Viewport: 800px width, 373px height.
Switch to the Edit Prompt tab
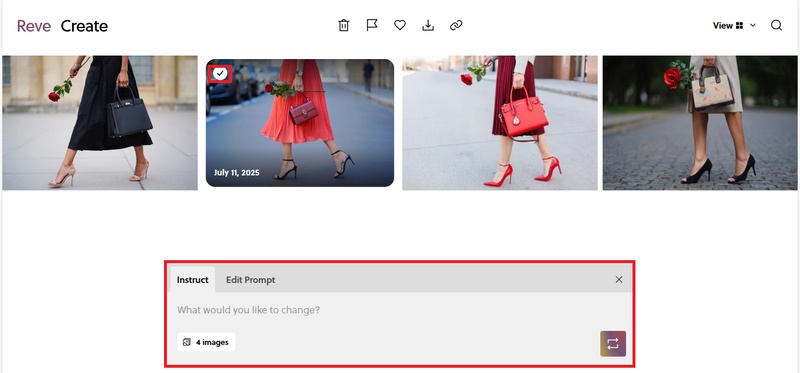pyautogui.click(x=251, y=280)
